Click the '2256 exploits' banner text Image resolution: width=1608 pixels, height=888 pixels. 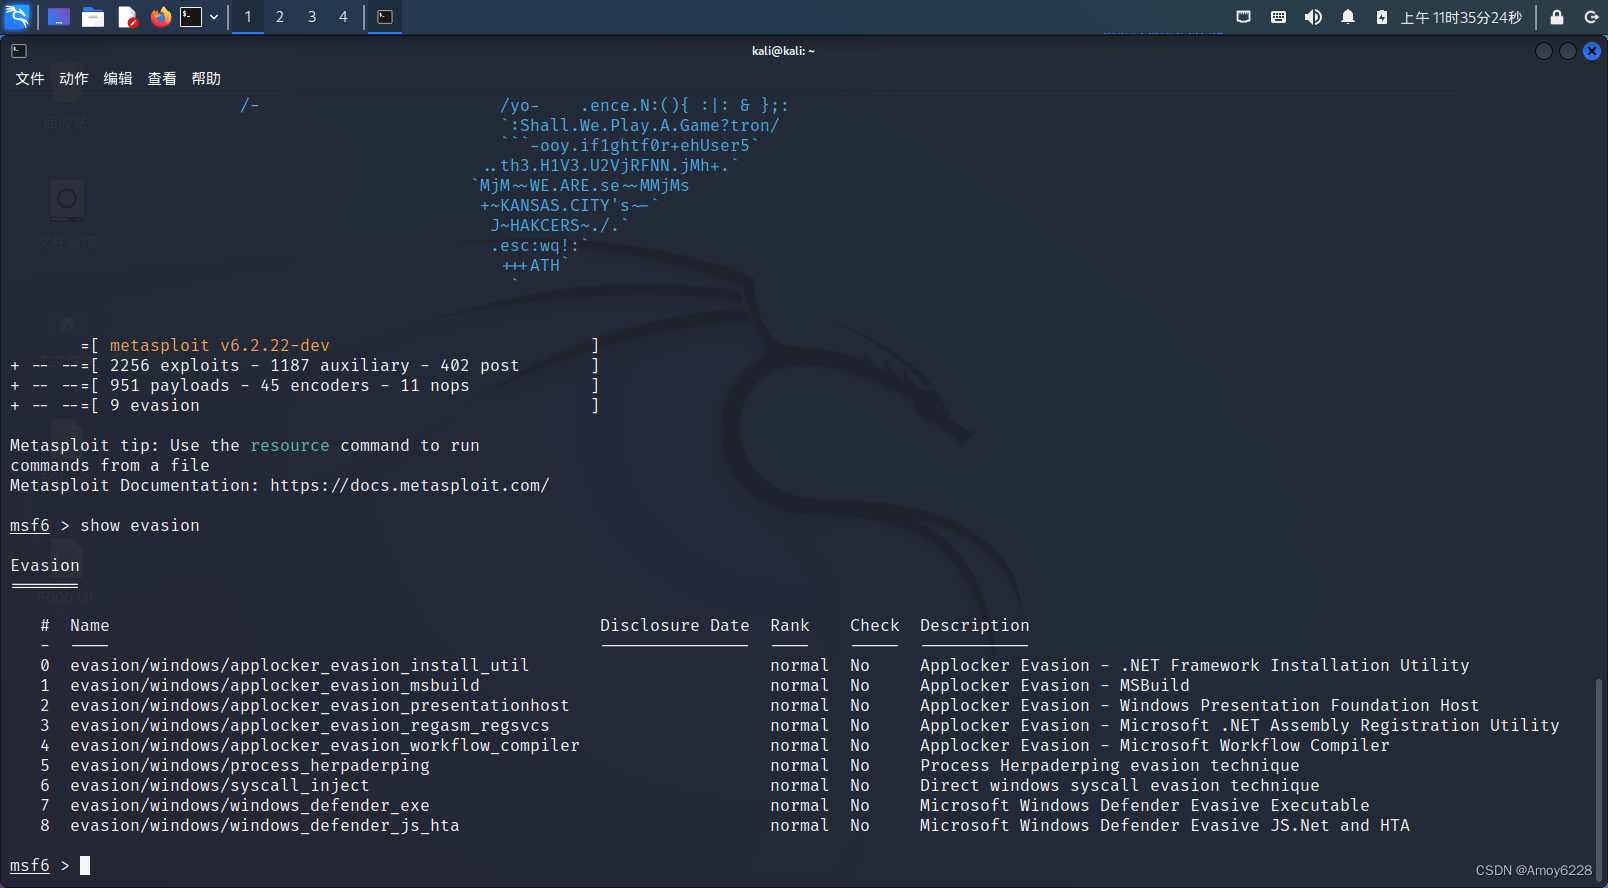[175, 366]
